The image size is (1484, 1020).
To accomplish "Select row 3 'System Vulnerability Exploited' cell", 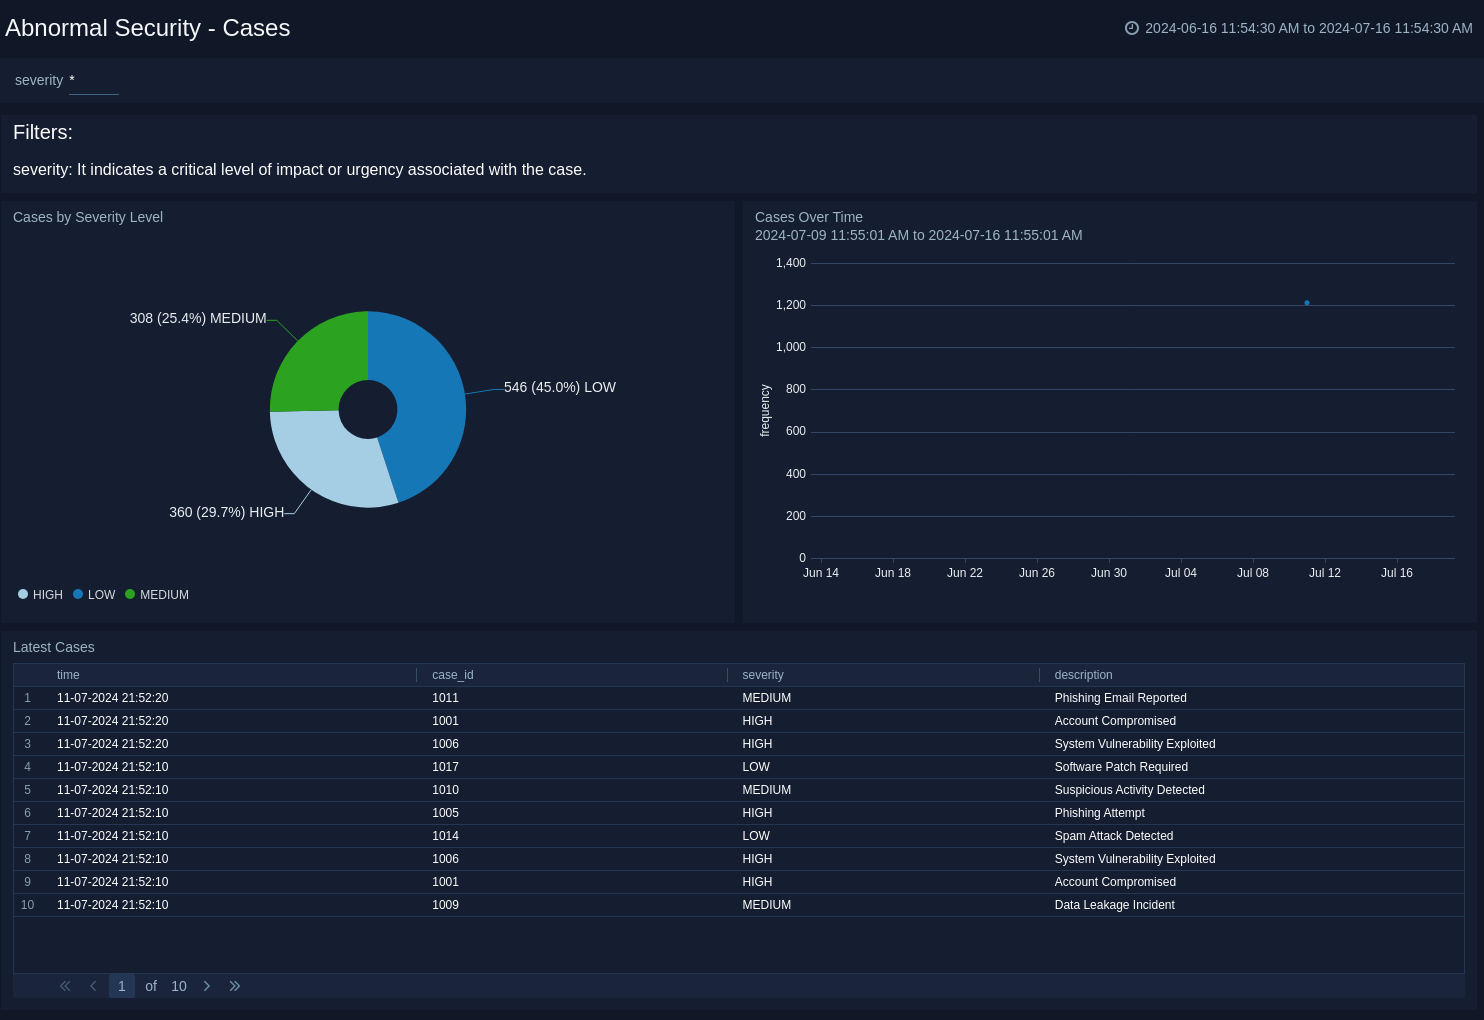I will tap(1135, 744).
